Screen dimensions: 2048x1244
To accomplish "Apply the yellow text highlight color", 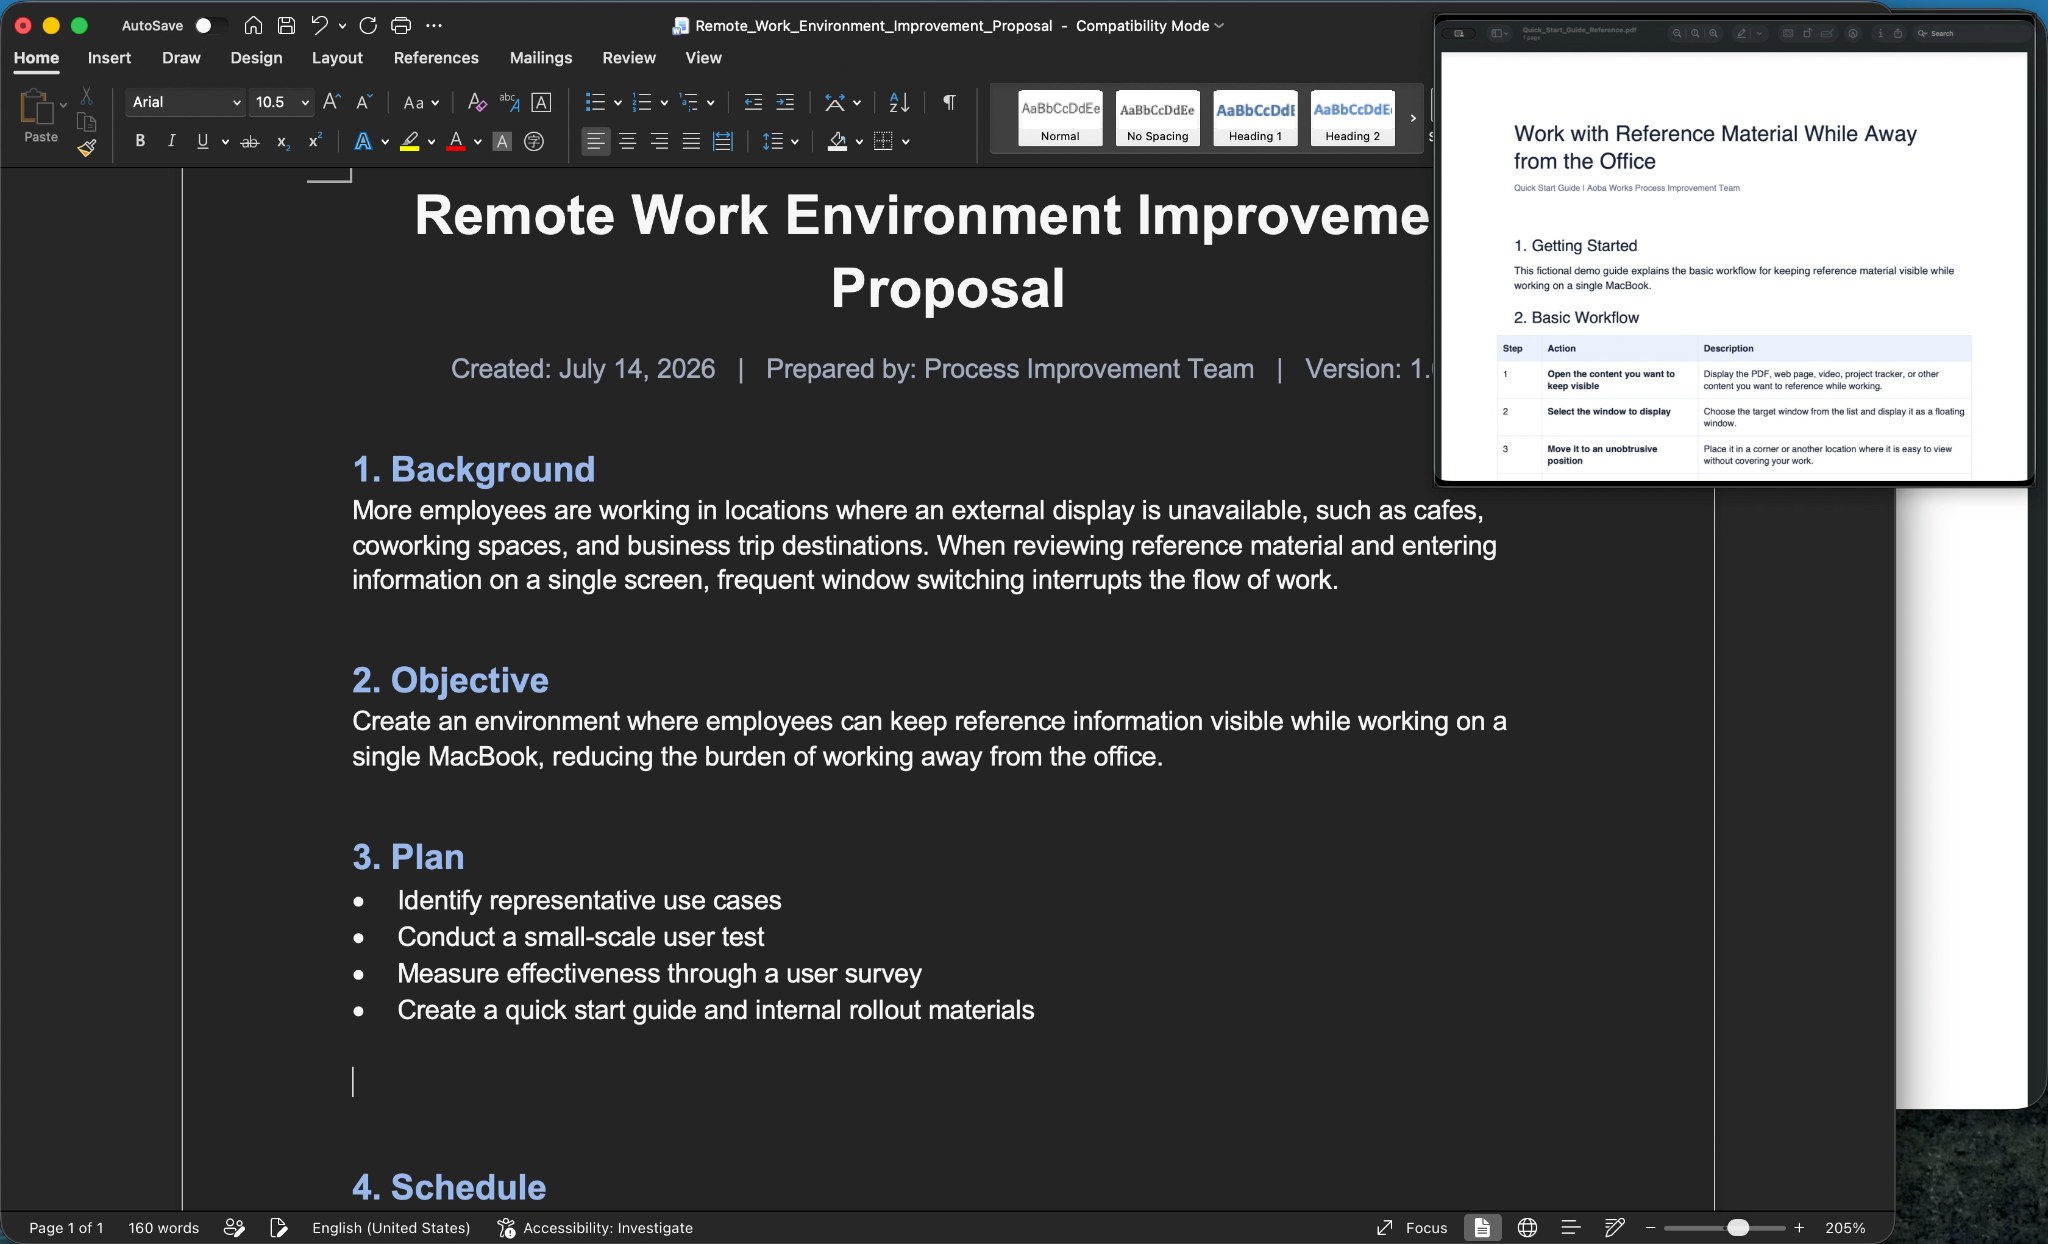I will pos(409,142).
